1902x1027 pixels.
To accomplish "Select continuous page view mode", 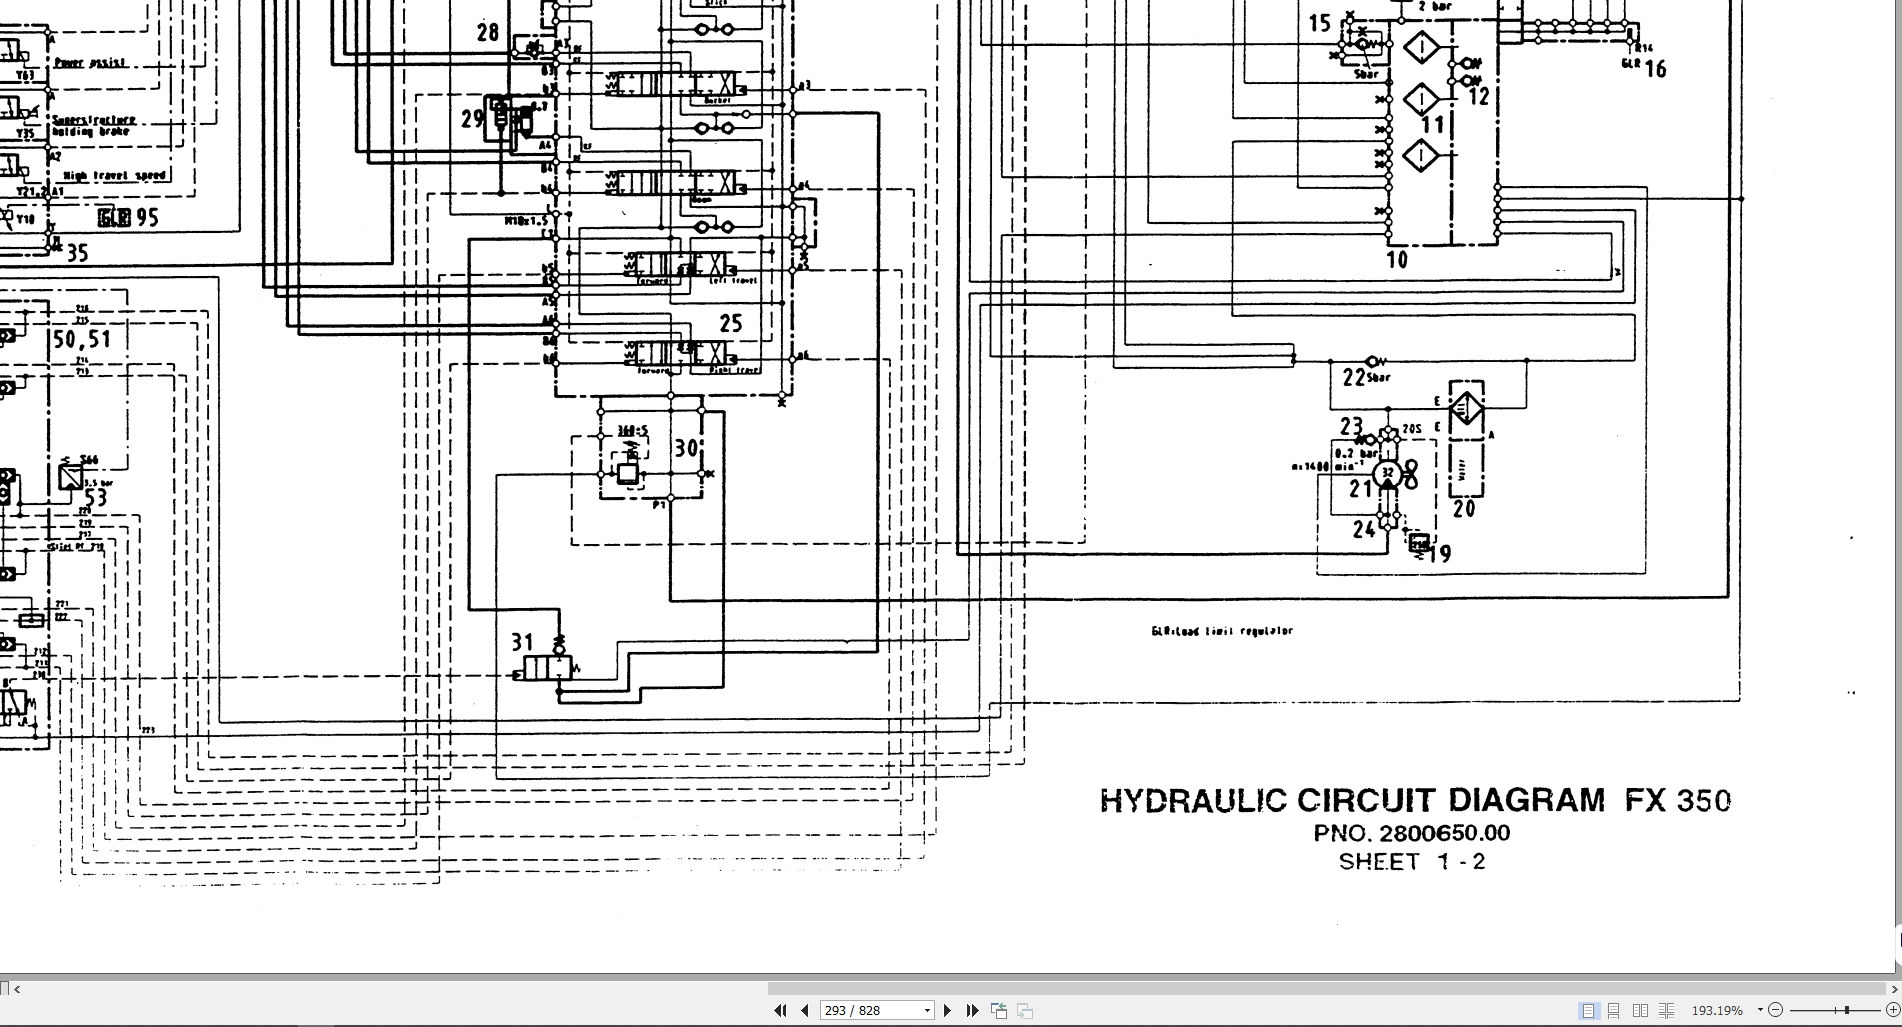I will [1614, 1010].
